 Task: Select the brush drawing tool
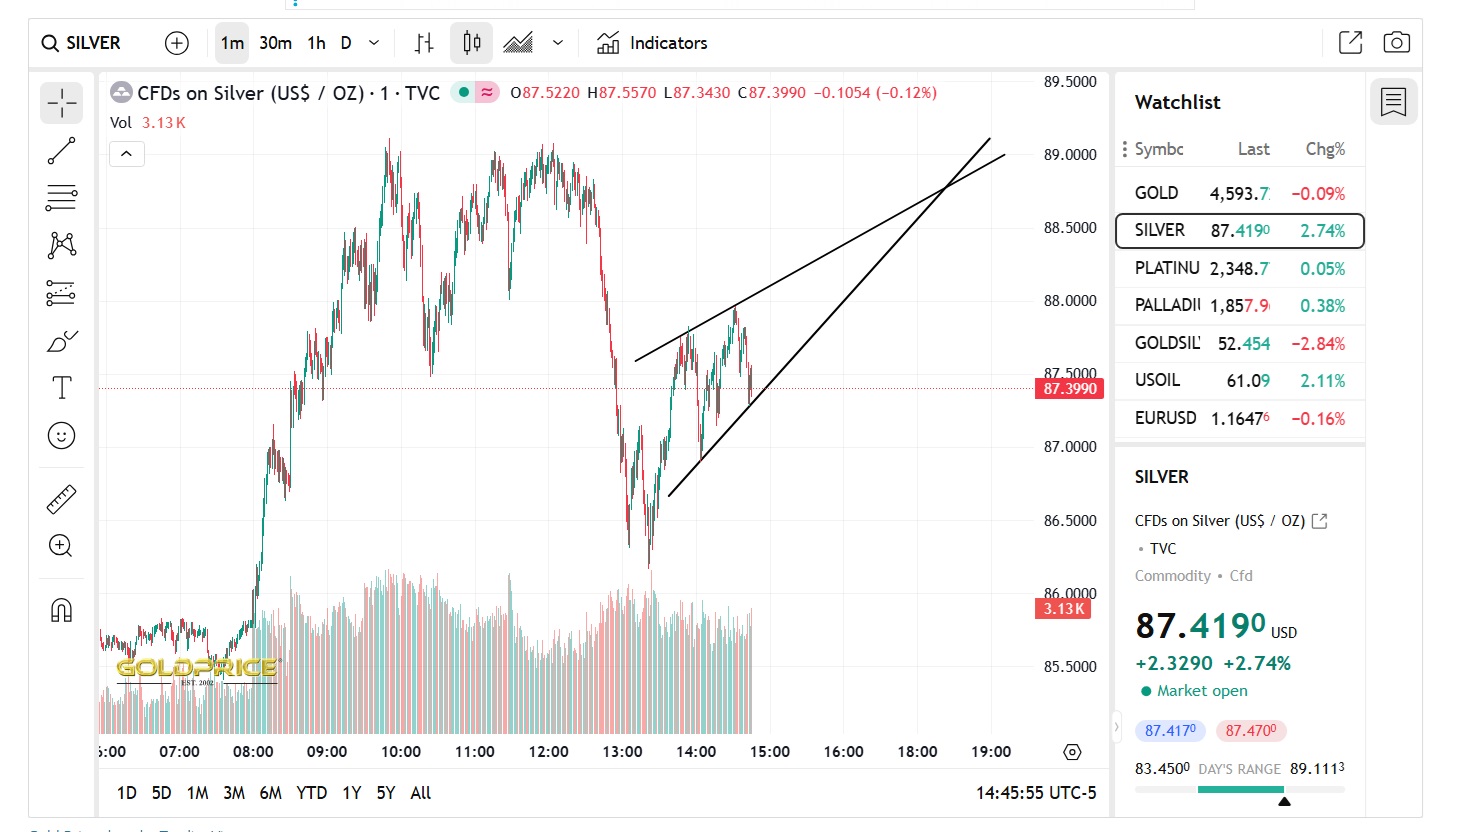tap(62, 341)
